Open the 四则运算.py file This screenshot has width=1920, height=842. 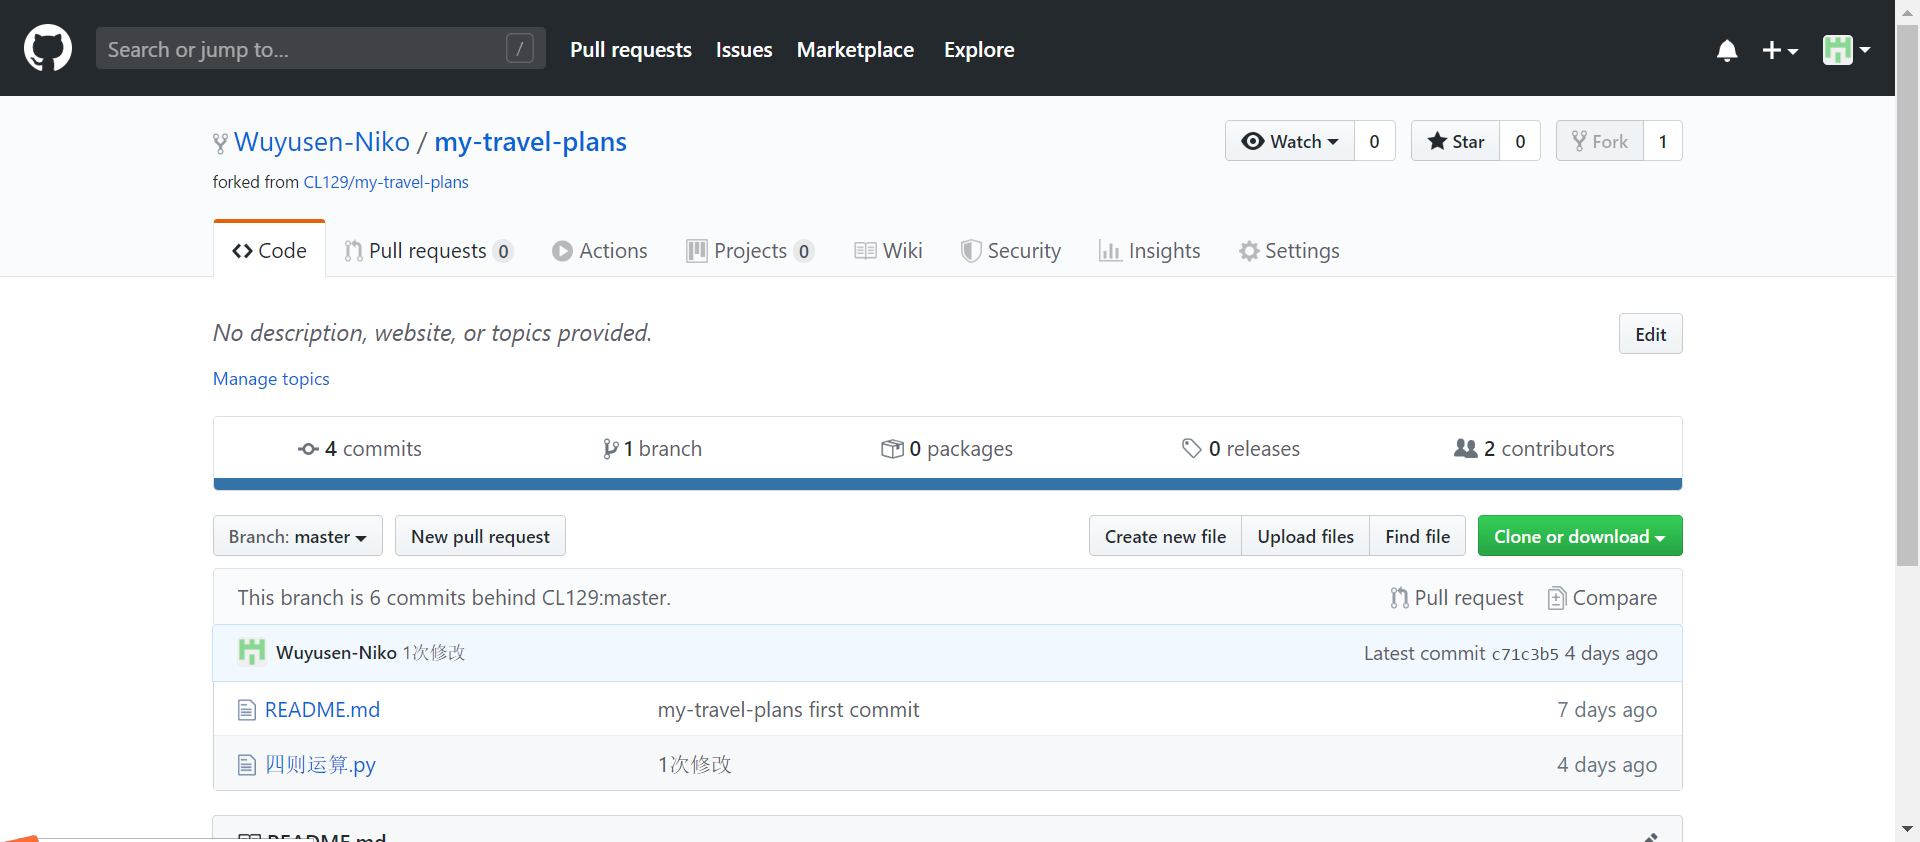[320, 765]
